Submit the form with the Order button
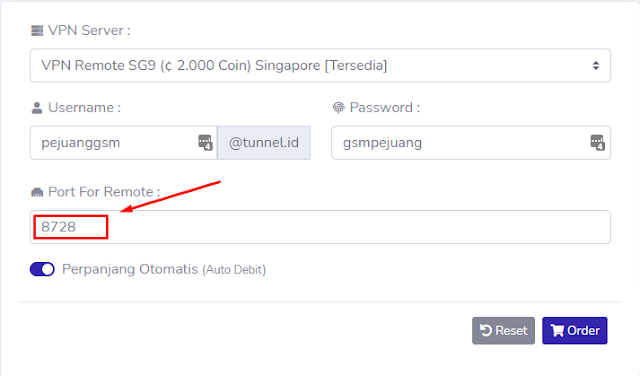The width and height of the screenshot is (640, 376). 575,330
